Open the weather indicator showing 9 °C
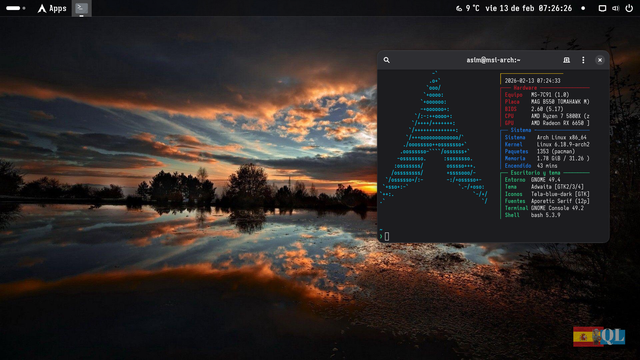This screenshot has width=640, height=360. 468,8
